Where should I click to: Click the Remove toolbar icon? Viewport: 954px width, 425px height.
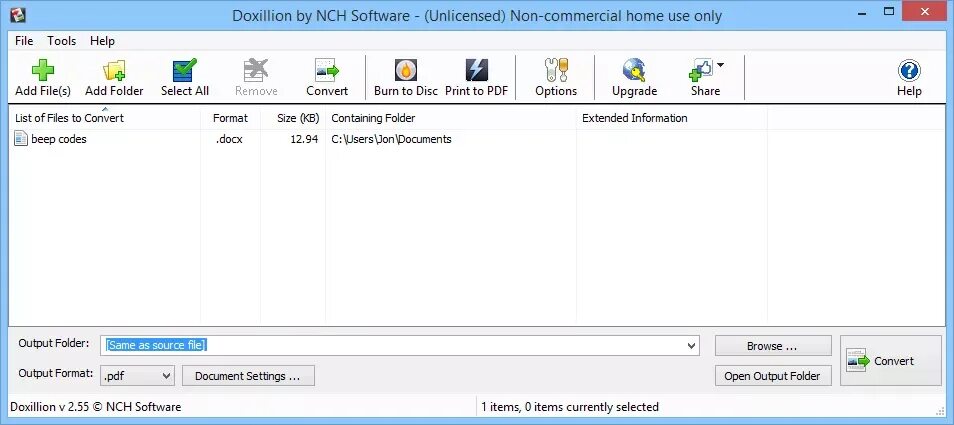[x=256, y=77]
